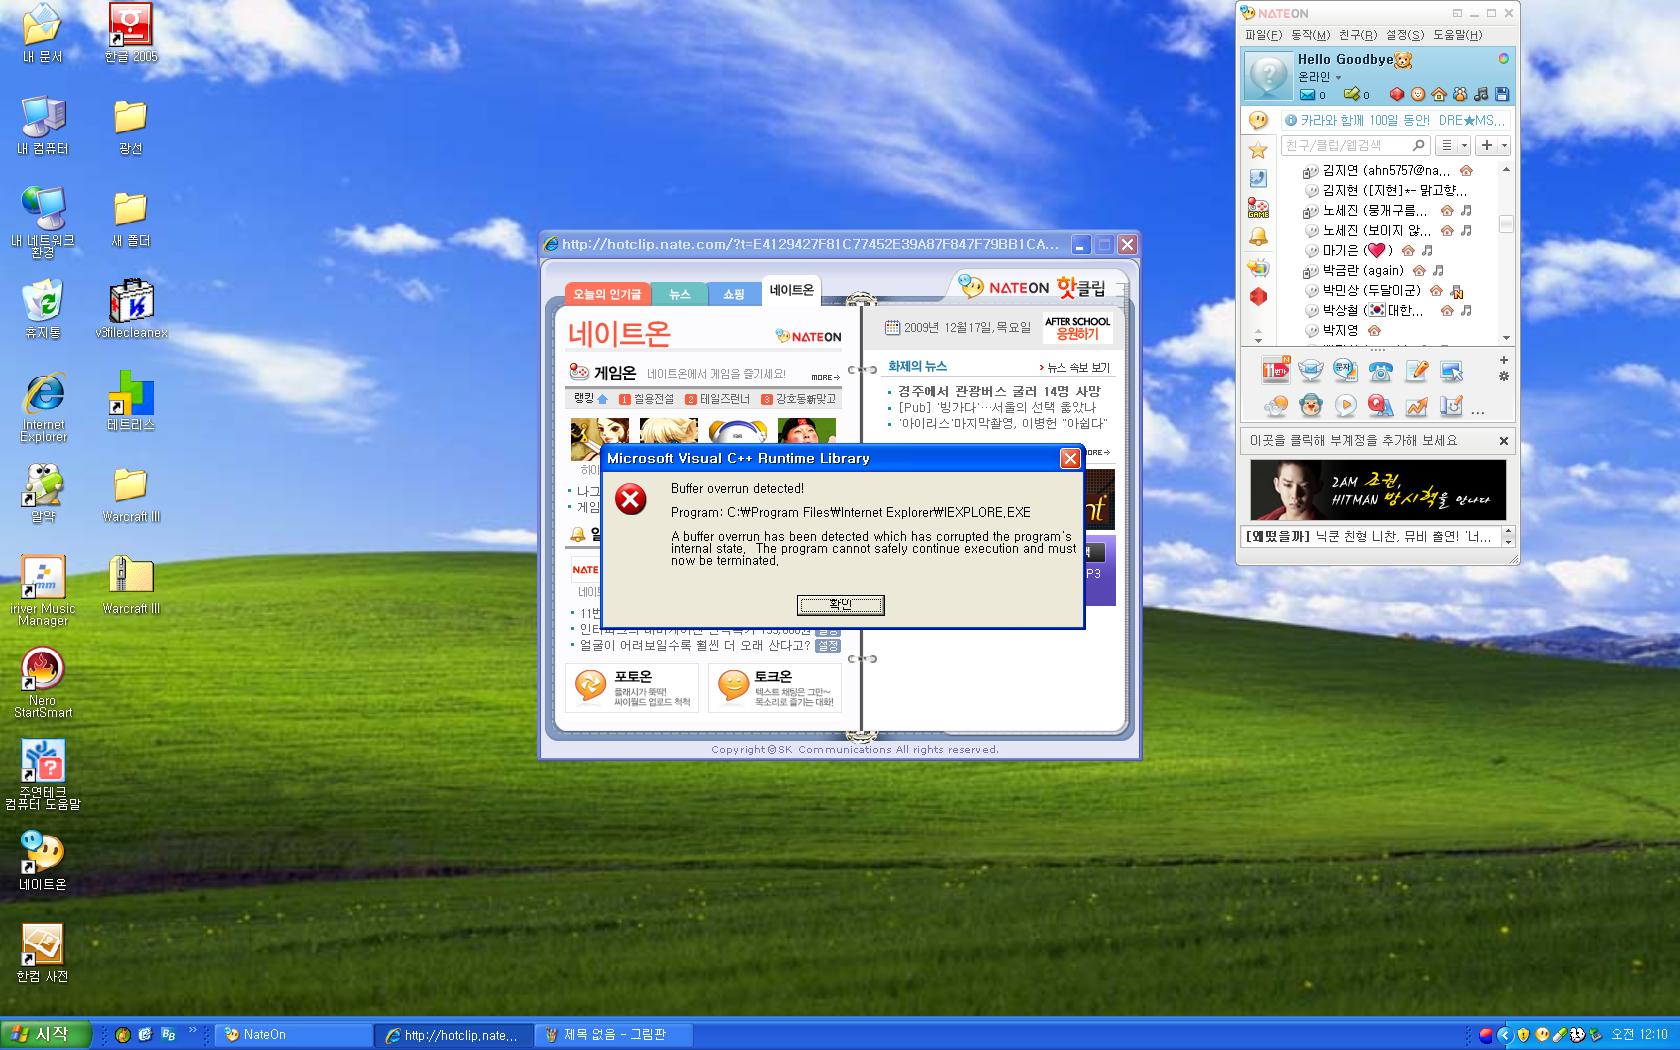Viewport: 1680px width, 1050px height.
Task: Click the winged mail icon in NateOn toolbar
Action: (x=1311, y=370)
